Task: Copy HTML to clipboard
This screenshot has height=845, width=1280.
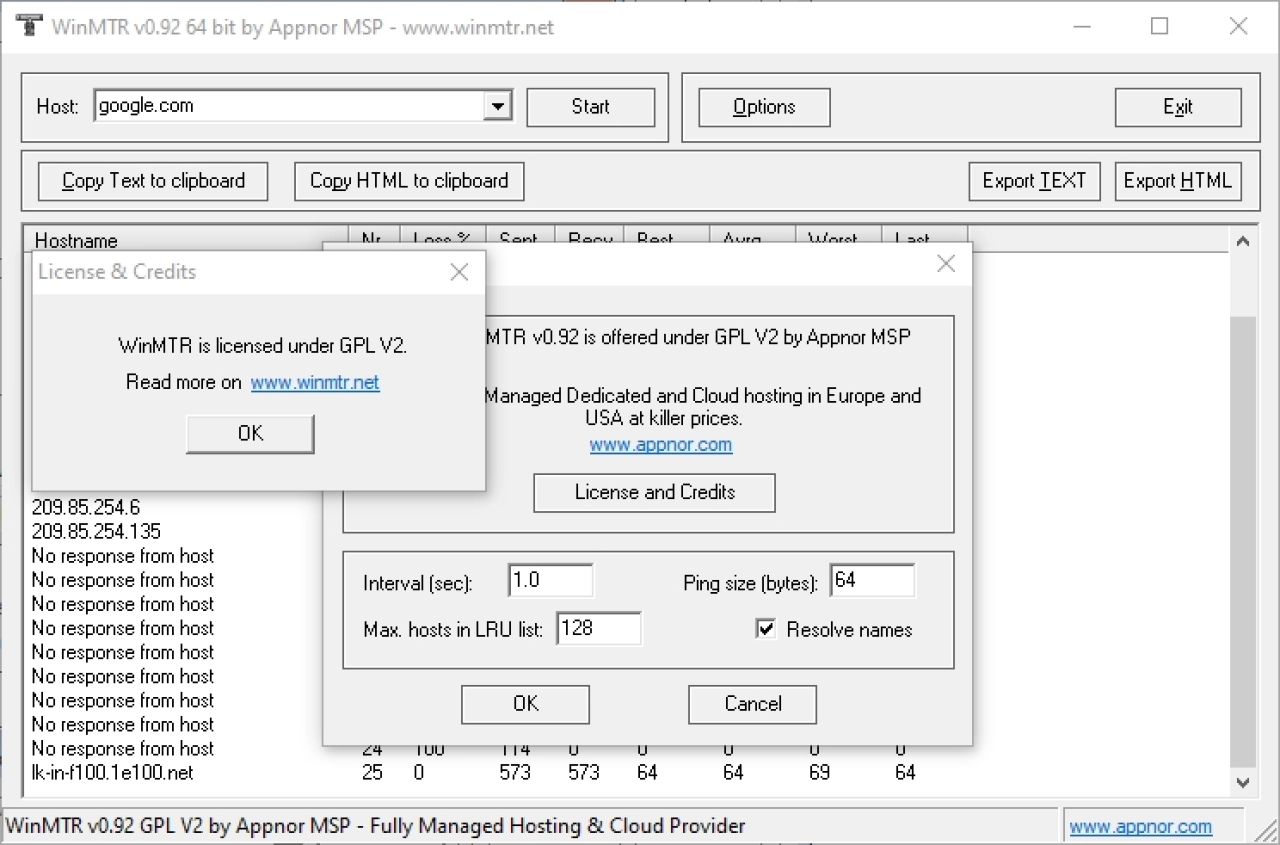Action: pyautogui.click(x=409, y=181)
